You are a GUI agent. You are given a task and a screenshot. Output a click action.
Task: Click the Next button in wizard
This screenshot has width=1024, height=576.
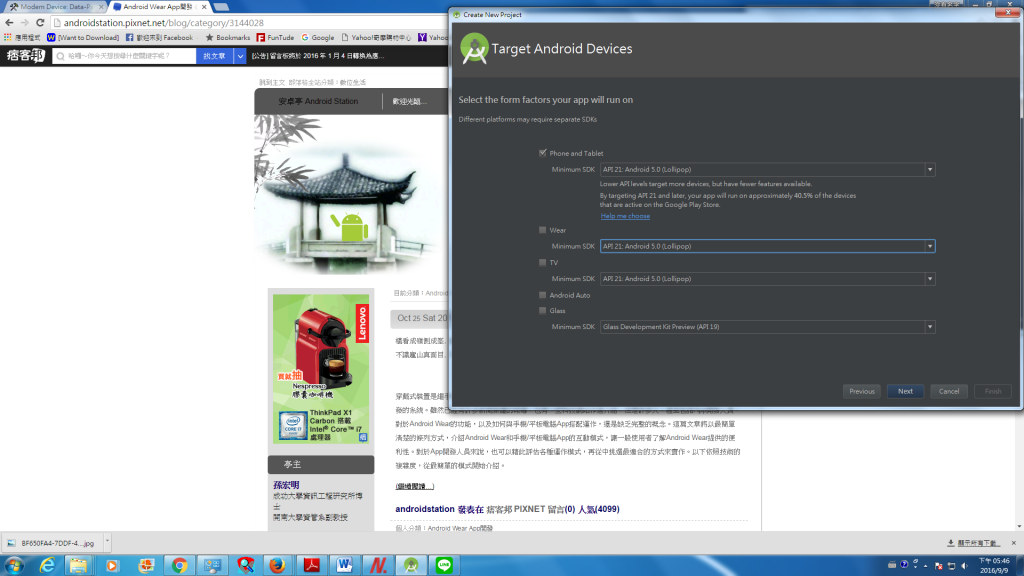(905, 391)
